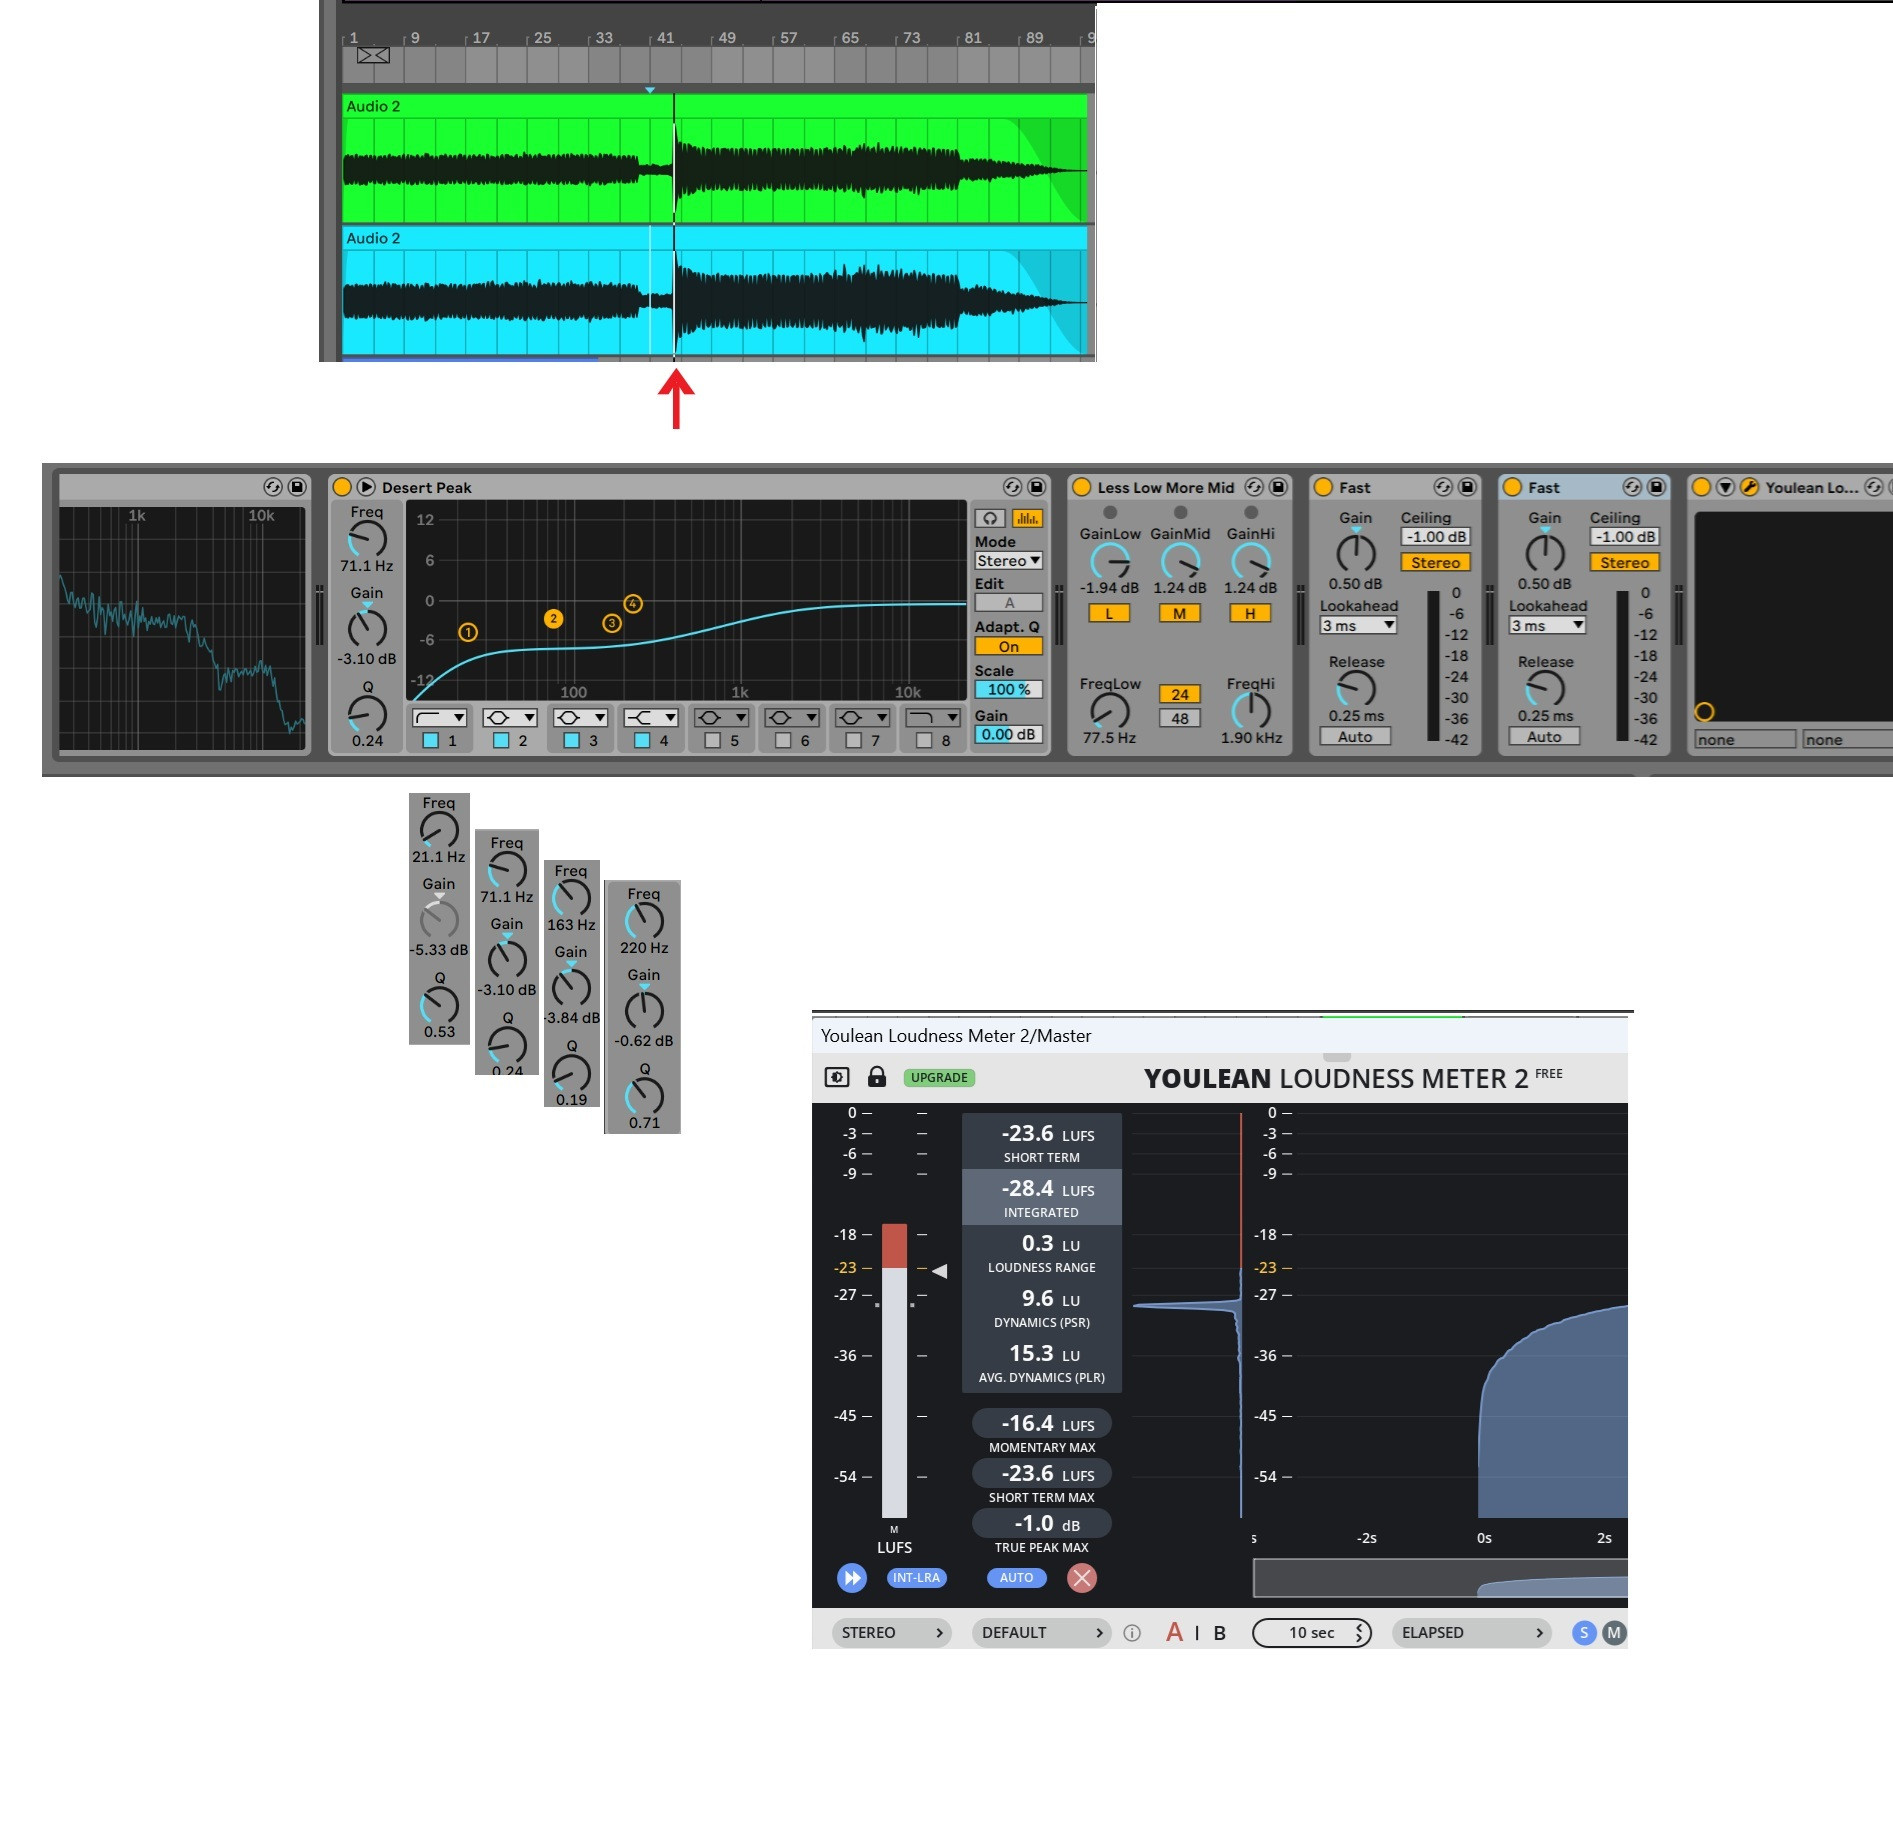Enable second limiter Auto release
This screenshot has height=1826, width=1893.
pyautogui.click(x=1544, y=737)
